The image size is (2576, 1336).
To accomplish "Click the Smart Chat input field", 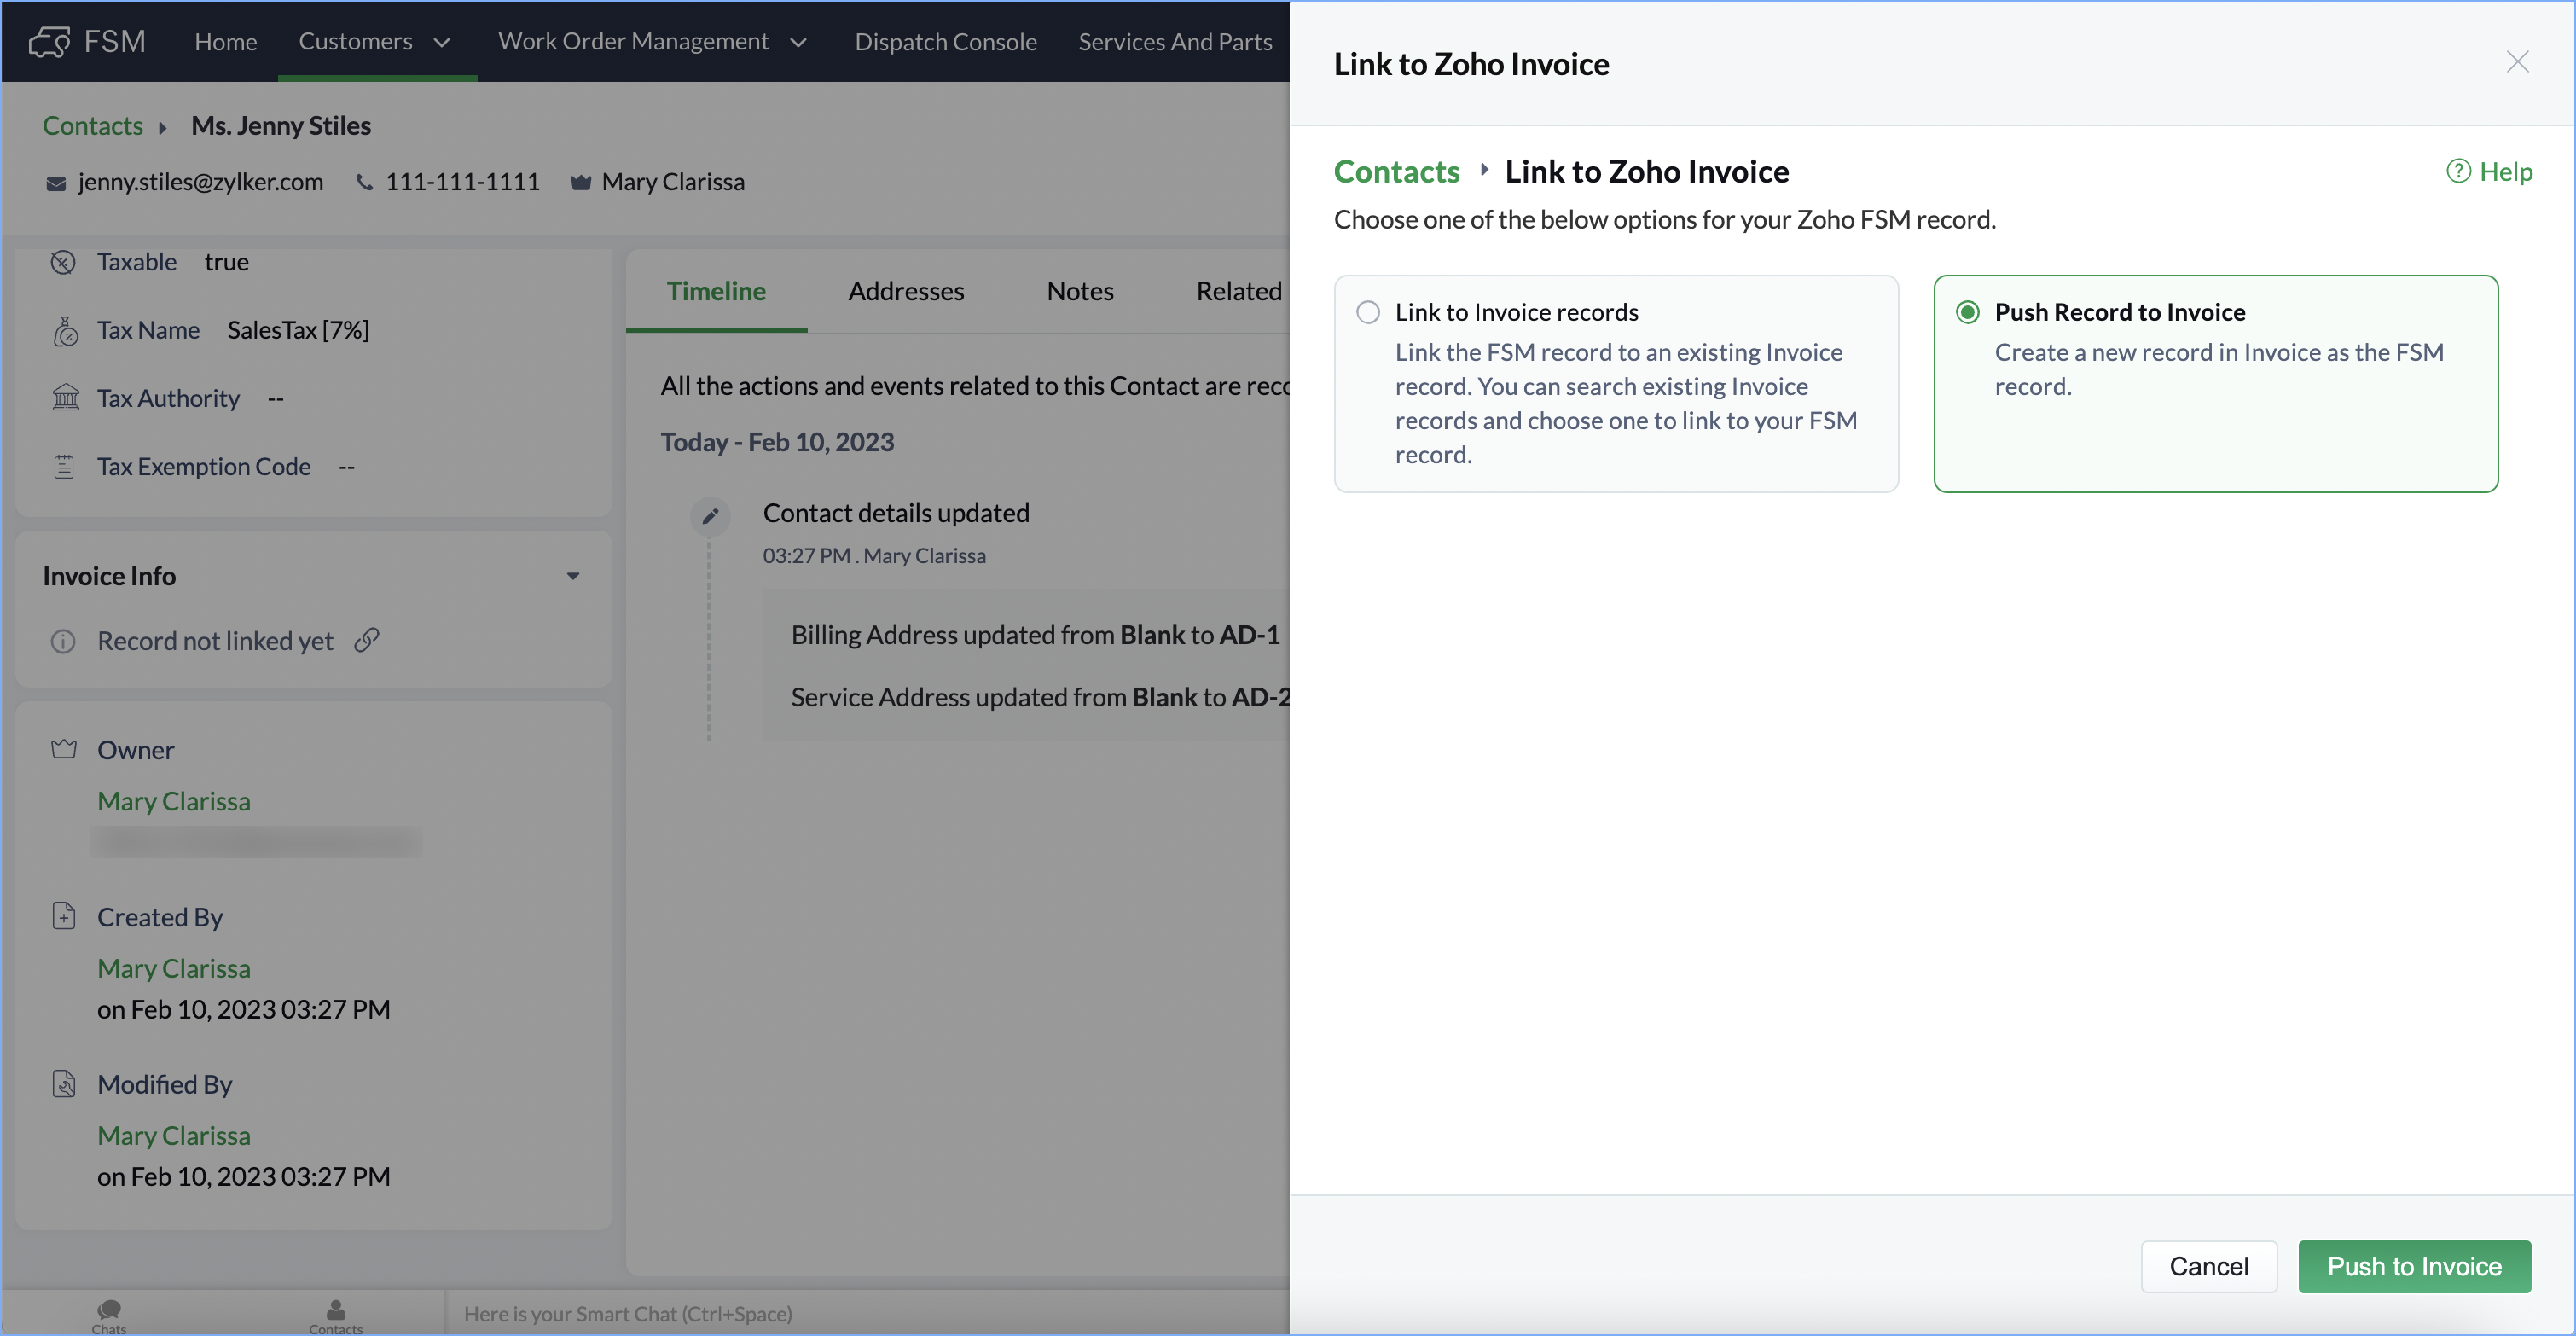I will pyautogui.click(x=866, y=1313).
